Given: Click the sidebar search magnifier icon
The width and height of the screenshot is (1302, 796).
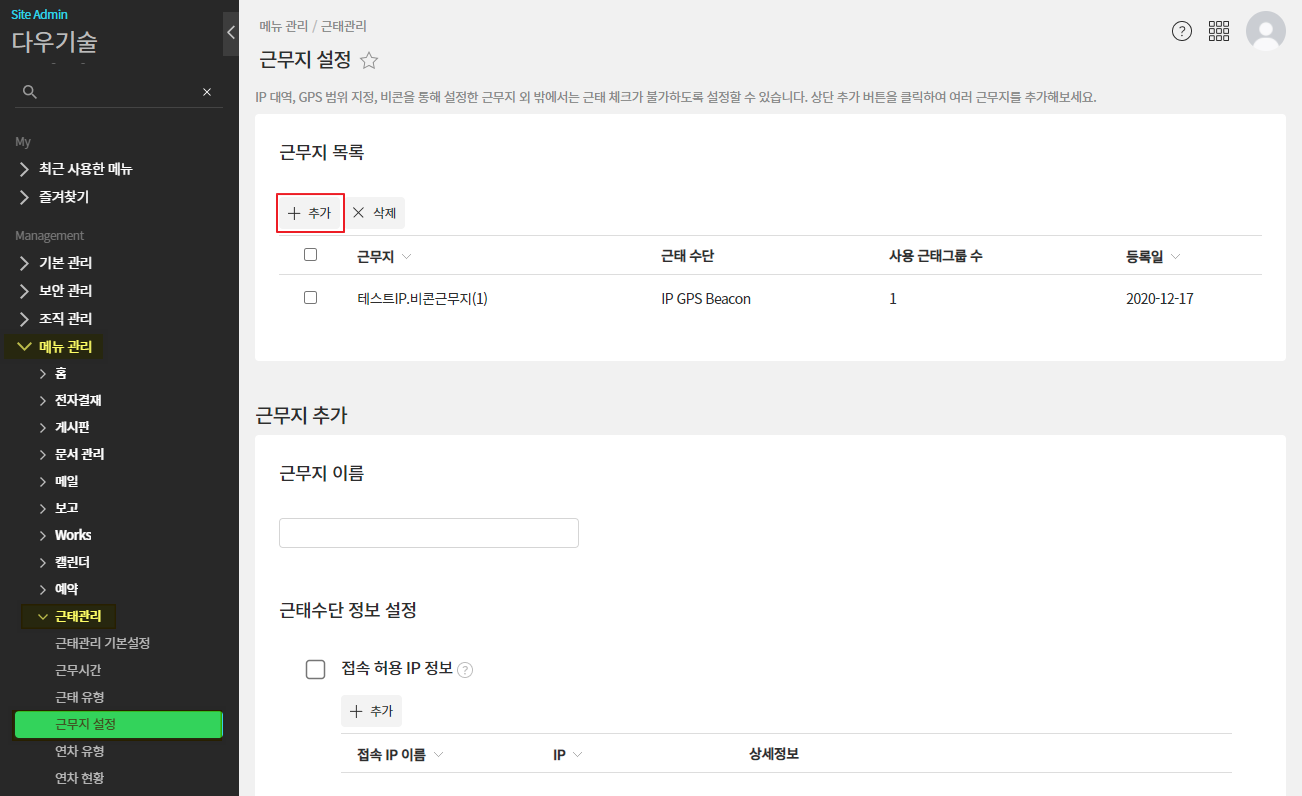Looking at the screenshot, I should tap(30, 92).
